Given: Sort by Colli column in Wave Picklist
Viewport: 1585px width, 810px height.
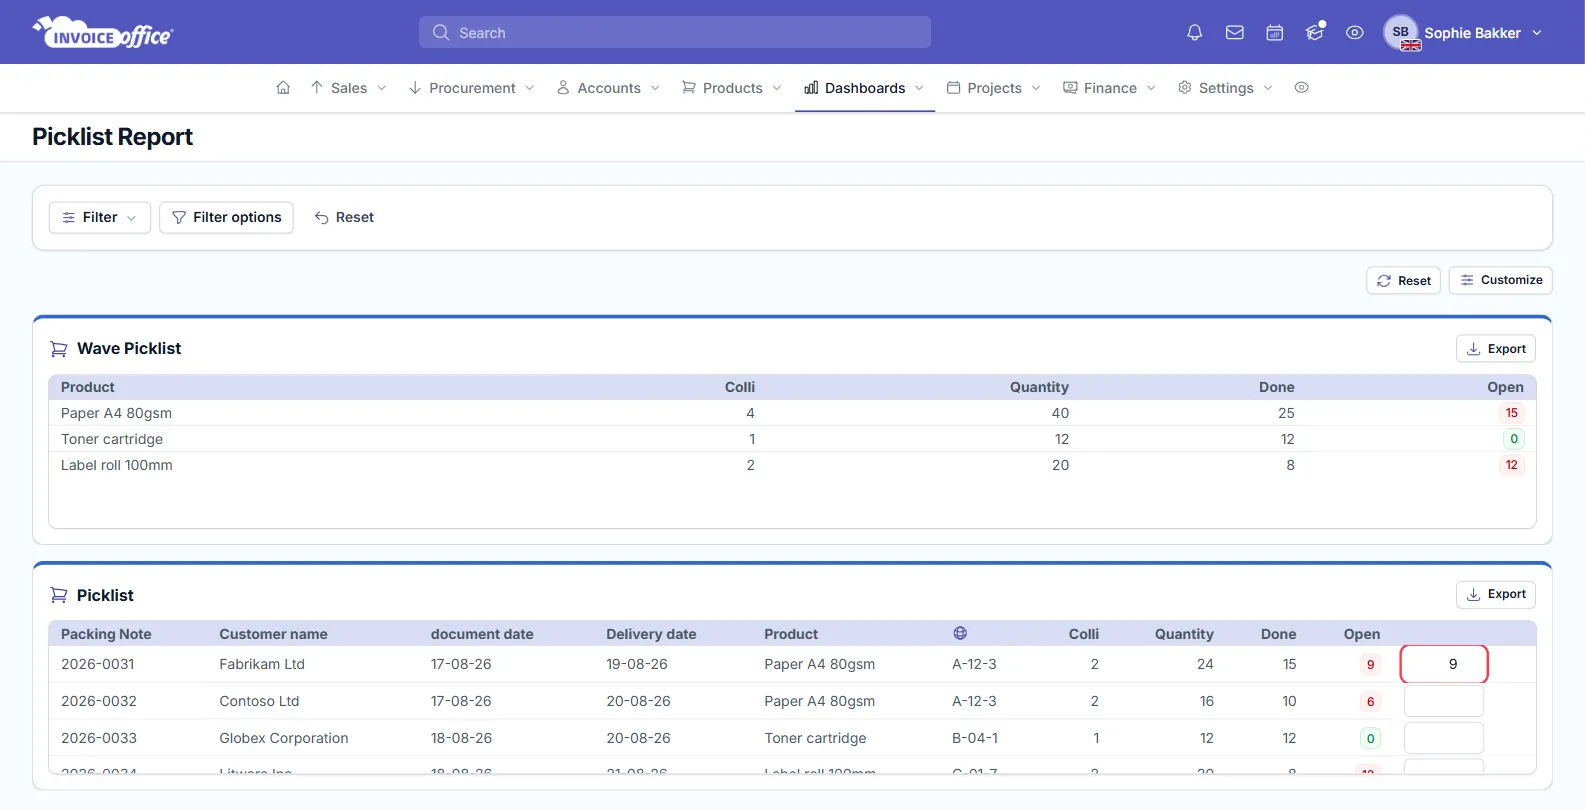Looking at the screenshot, I should tap(740, 387).
